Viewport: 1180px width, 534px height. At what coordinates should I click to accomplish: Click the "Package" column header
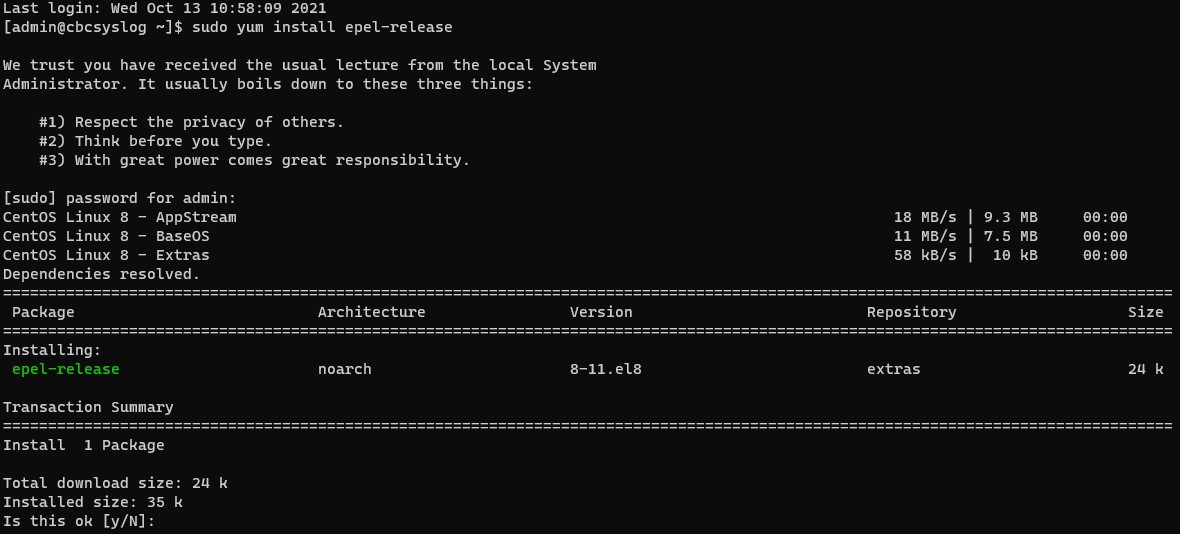pos(43,312)
